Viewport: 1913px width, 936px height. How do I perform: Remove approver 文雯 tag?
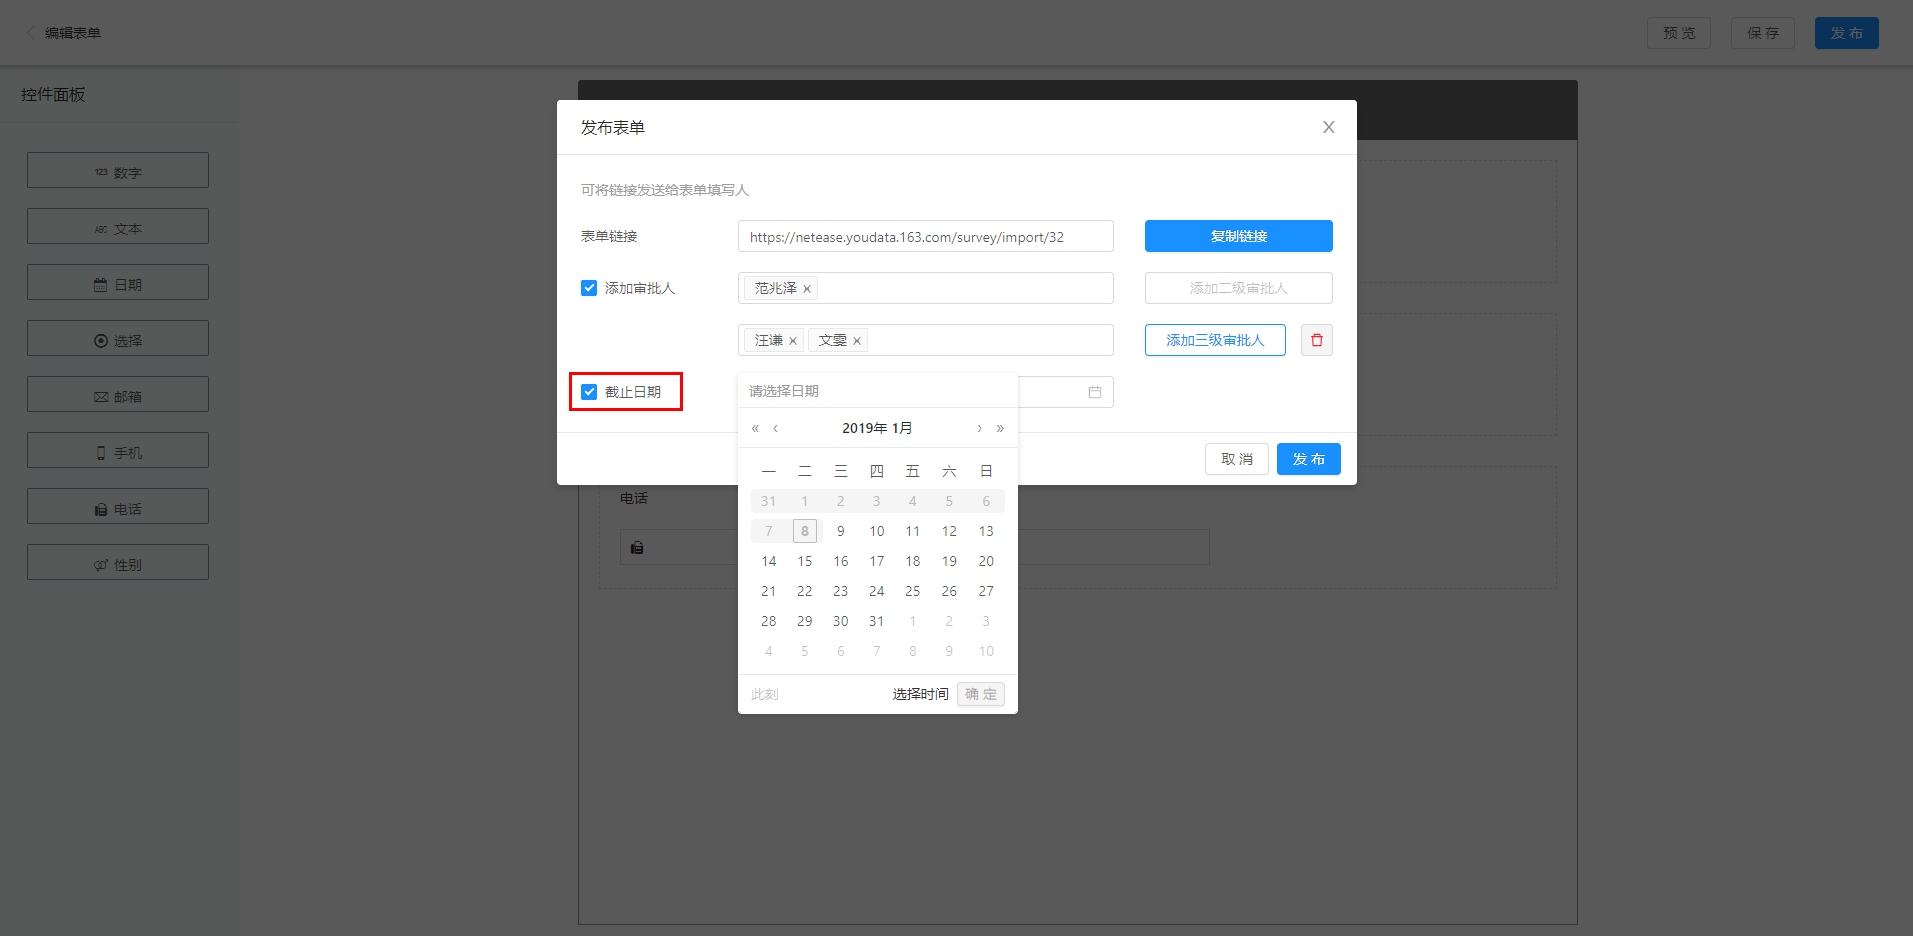[x=857, y=341]
